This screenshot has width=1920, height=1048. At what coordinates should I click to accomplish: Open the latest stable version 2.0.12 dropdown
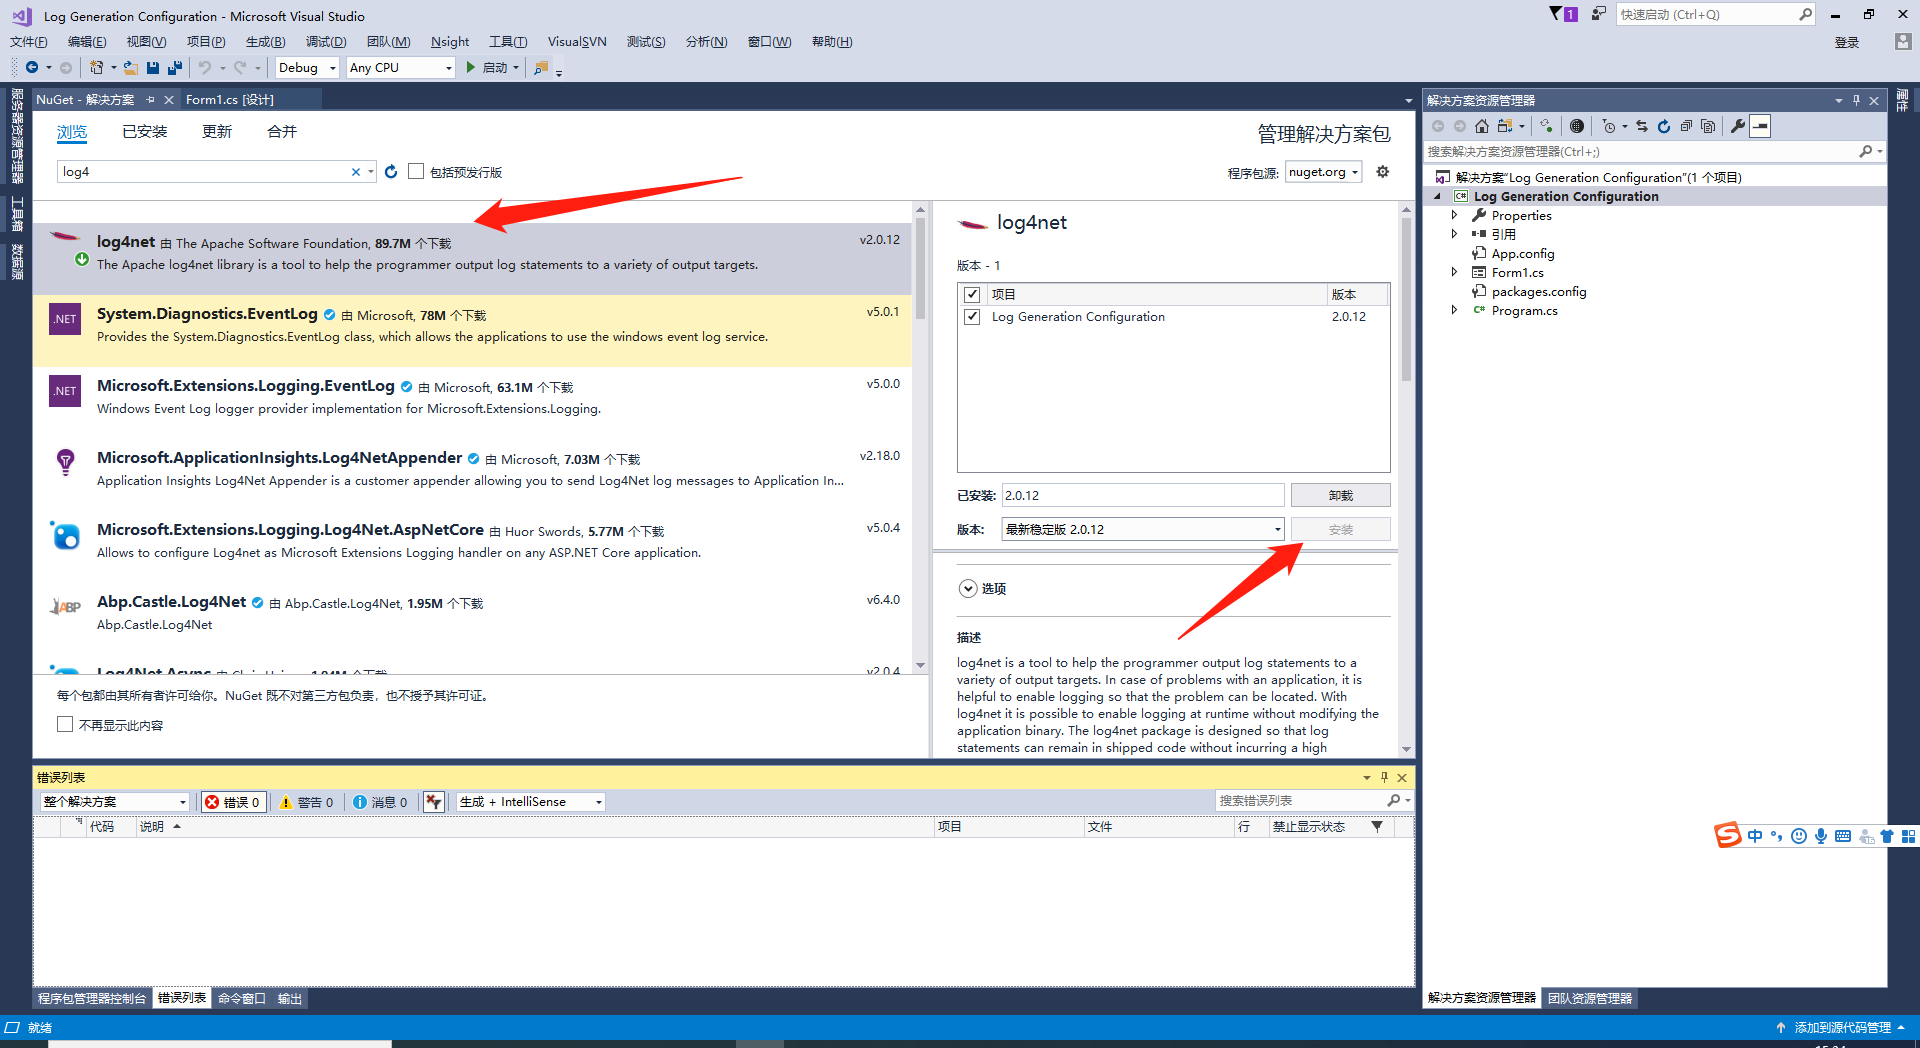(x=1142, y=529)
